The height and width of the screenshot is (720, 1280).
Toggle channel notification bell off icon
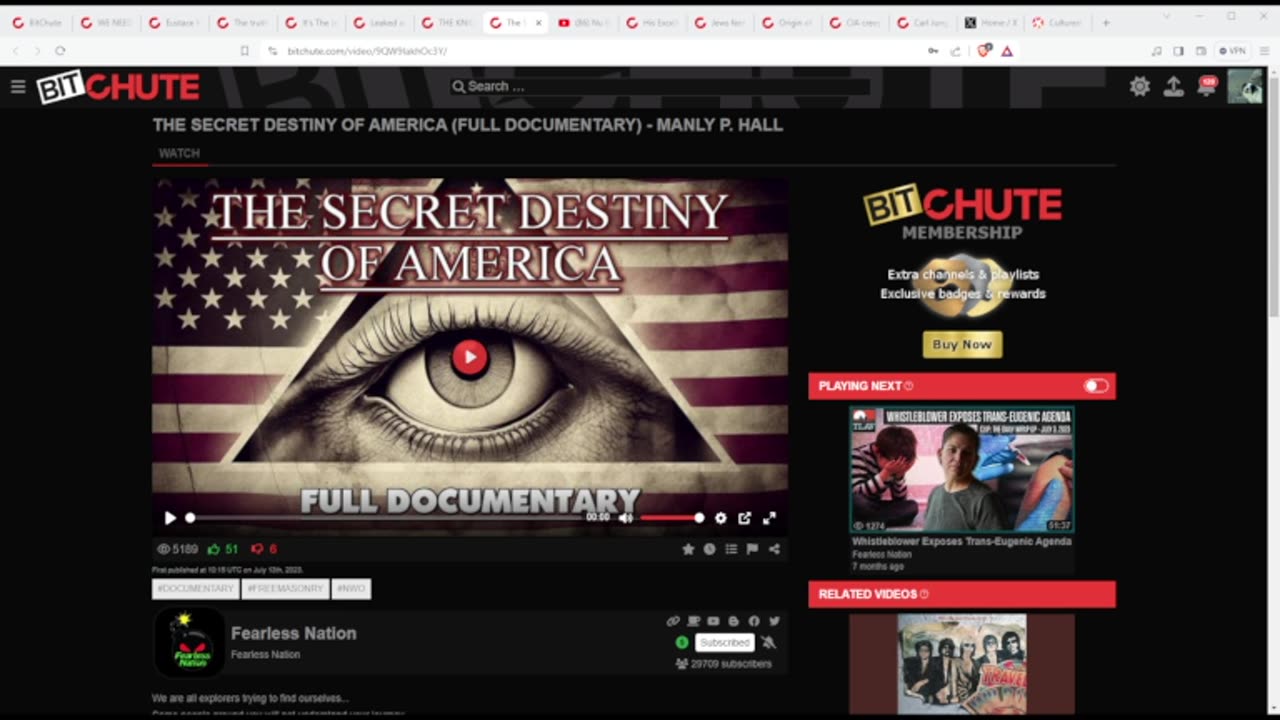(769, 642)
